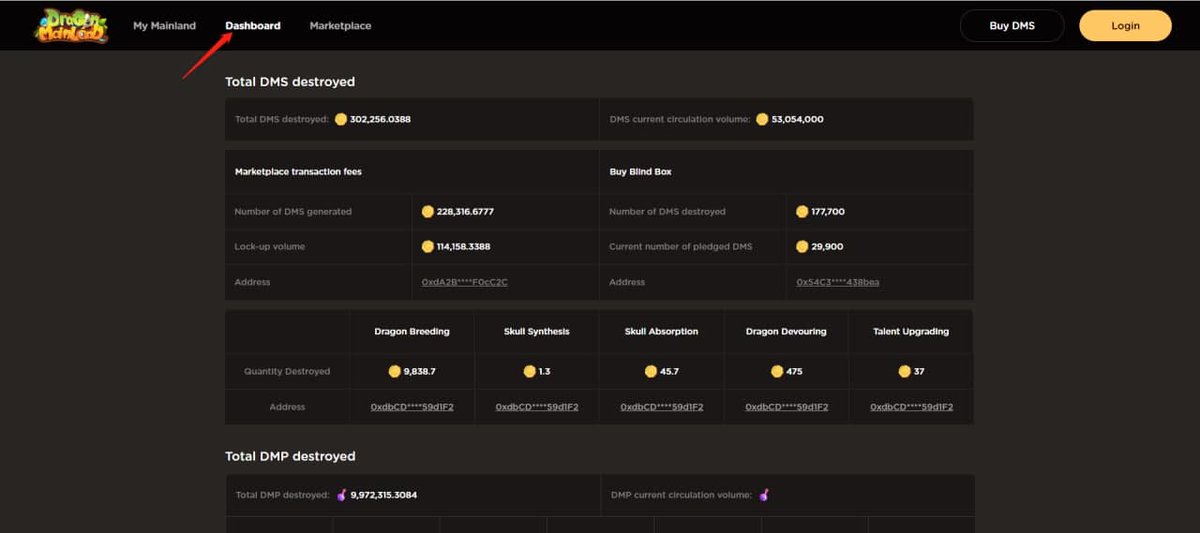Click coin icon under Talent Upgrading column

pyautogui.click(x=904, y=371)
